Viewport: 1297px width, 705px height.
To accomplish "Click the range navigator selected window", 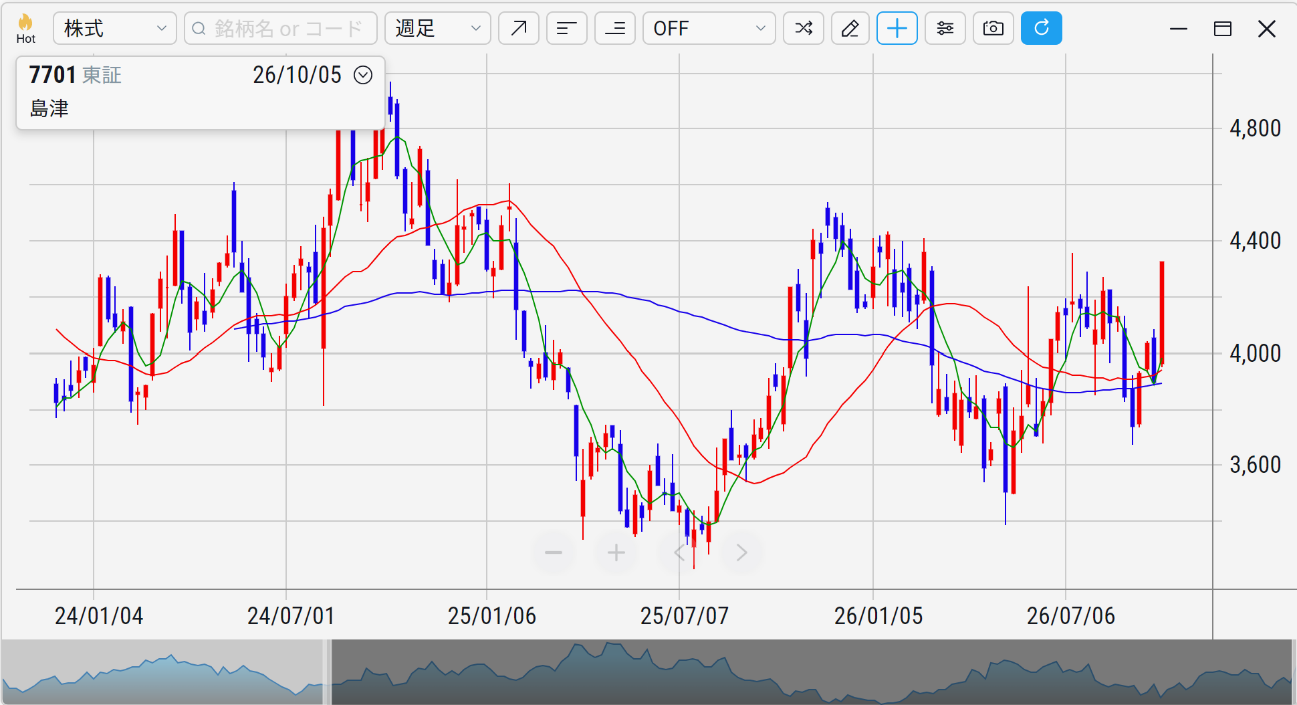I will pos(811,672).
